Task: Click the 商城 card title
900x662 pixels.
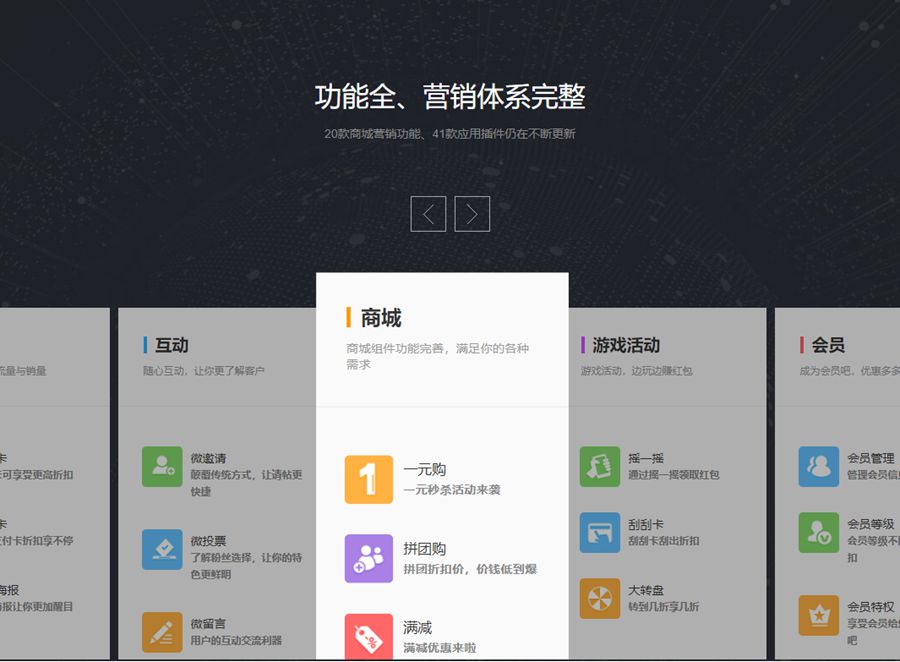Action: (x=381, y=318)
